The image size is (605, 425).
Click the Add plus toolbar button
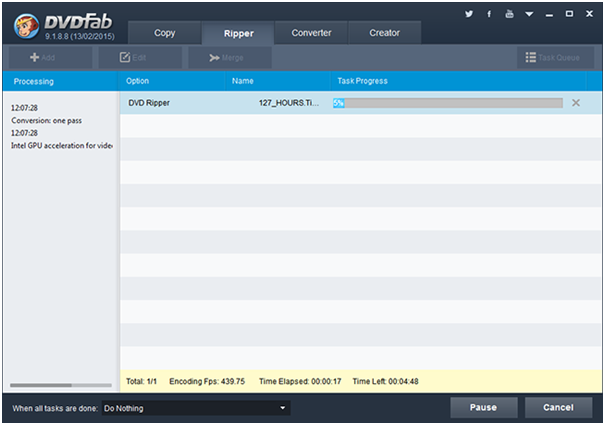50,58
